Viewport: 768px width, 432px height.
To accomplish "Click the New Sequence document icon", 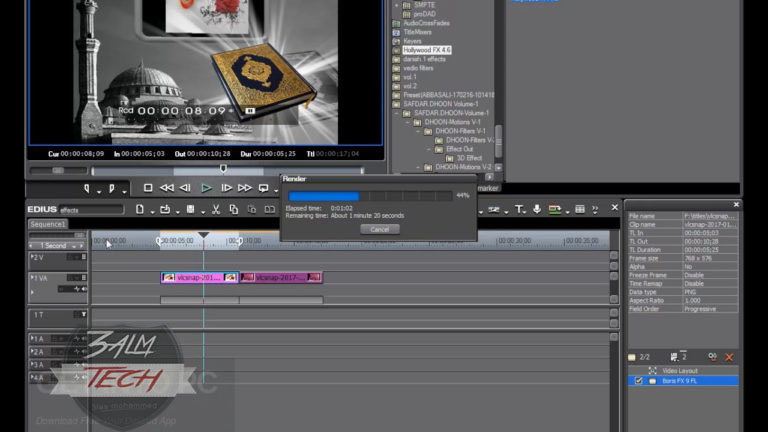I will pyautogui.click(x=140, y=209).
